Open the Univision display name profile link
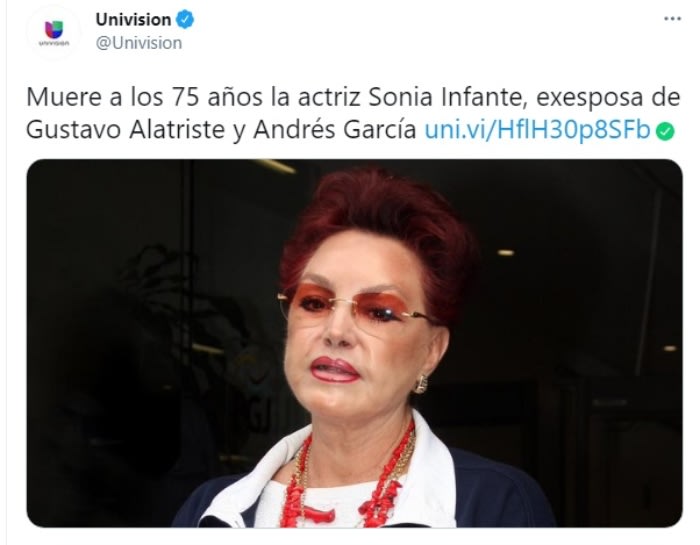 tap(133, 20)
